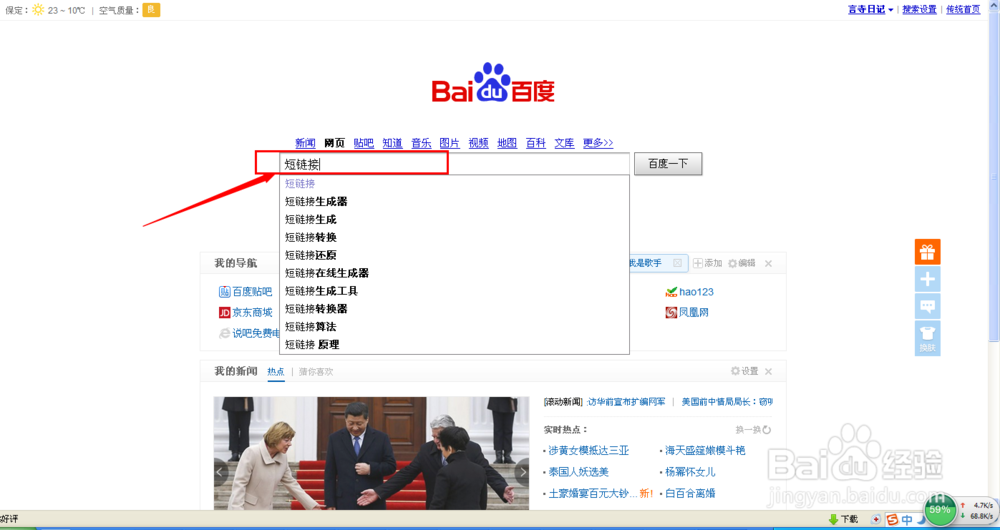Select the 新闻 search category
This screenshot has height=530, width=1000.
[x=305, y=143]
